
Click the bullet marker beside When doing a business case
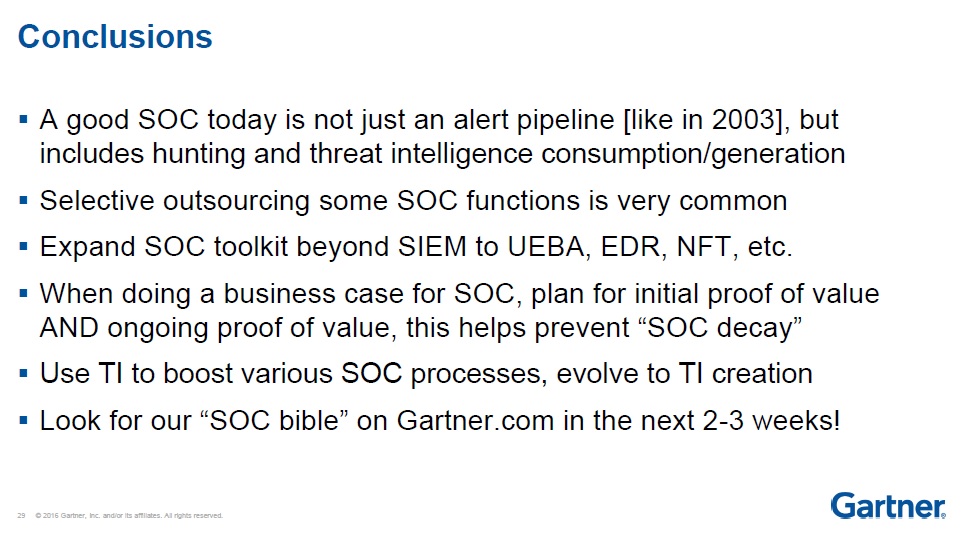[23, 294]
